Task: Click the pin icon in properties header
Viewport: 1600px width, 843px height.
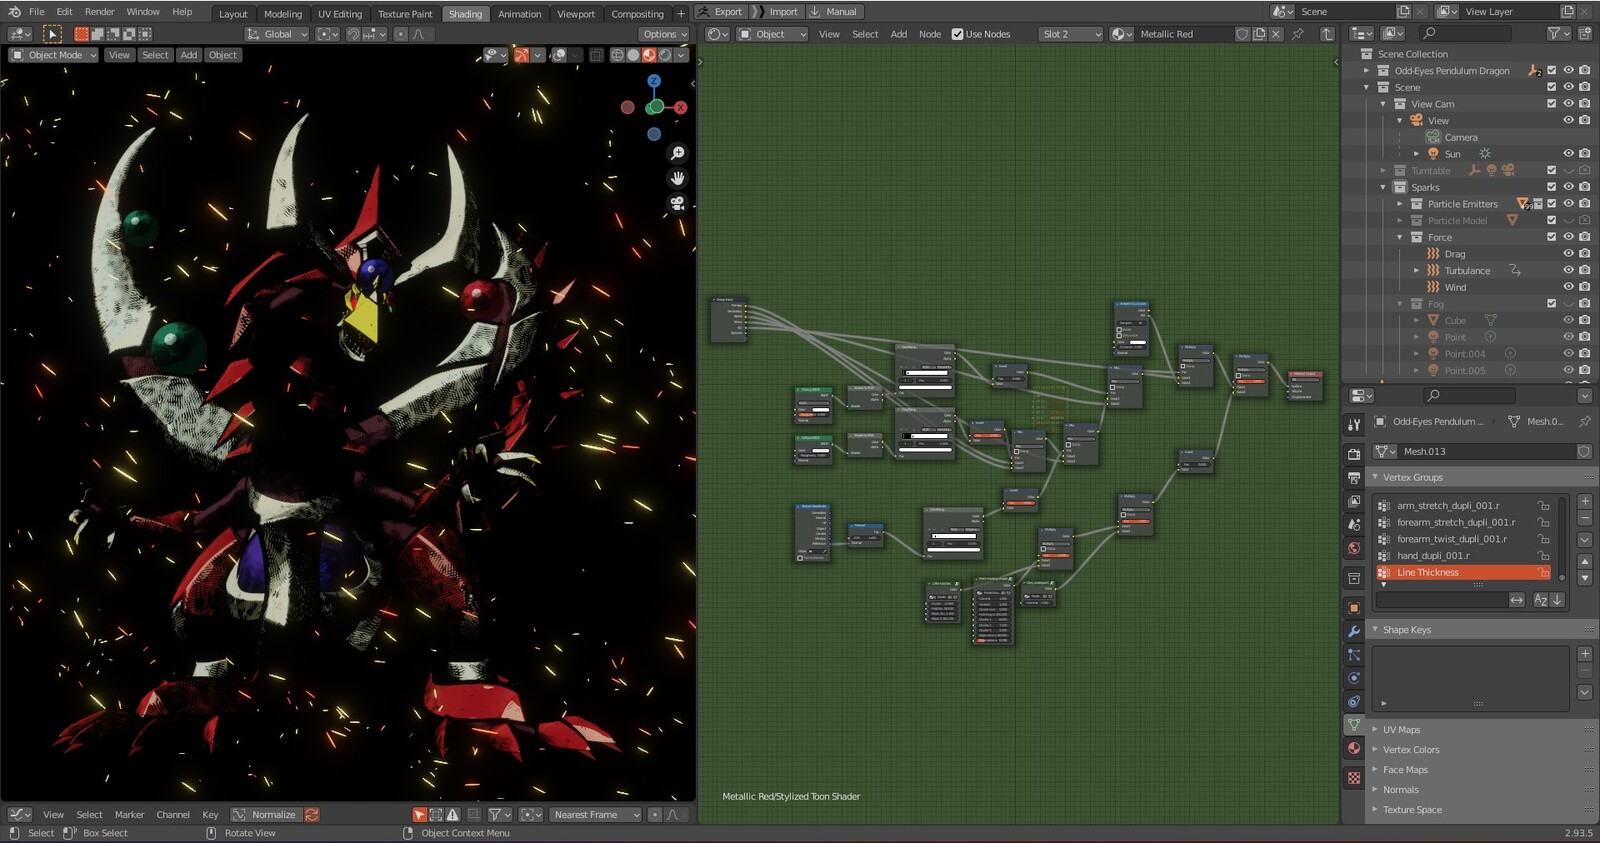Action: pyautogui.click(x=1584, y=422)
